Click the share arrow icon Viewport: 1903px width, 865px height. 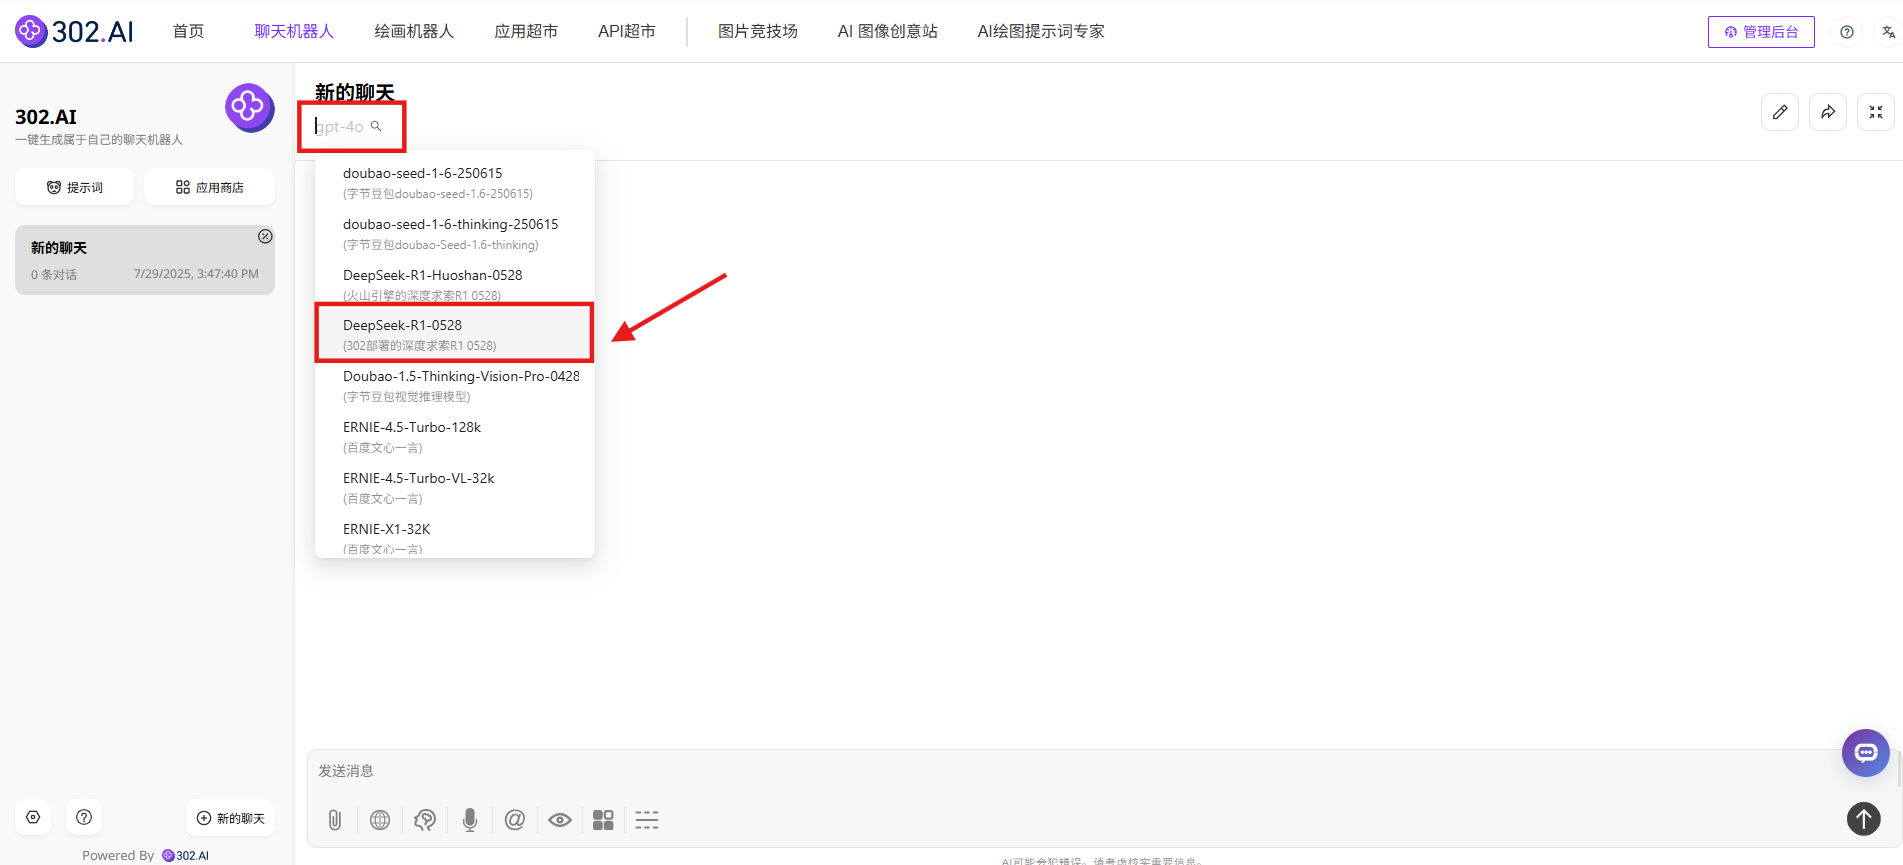[x=1828, y=112]
